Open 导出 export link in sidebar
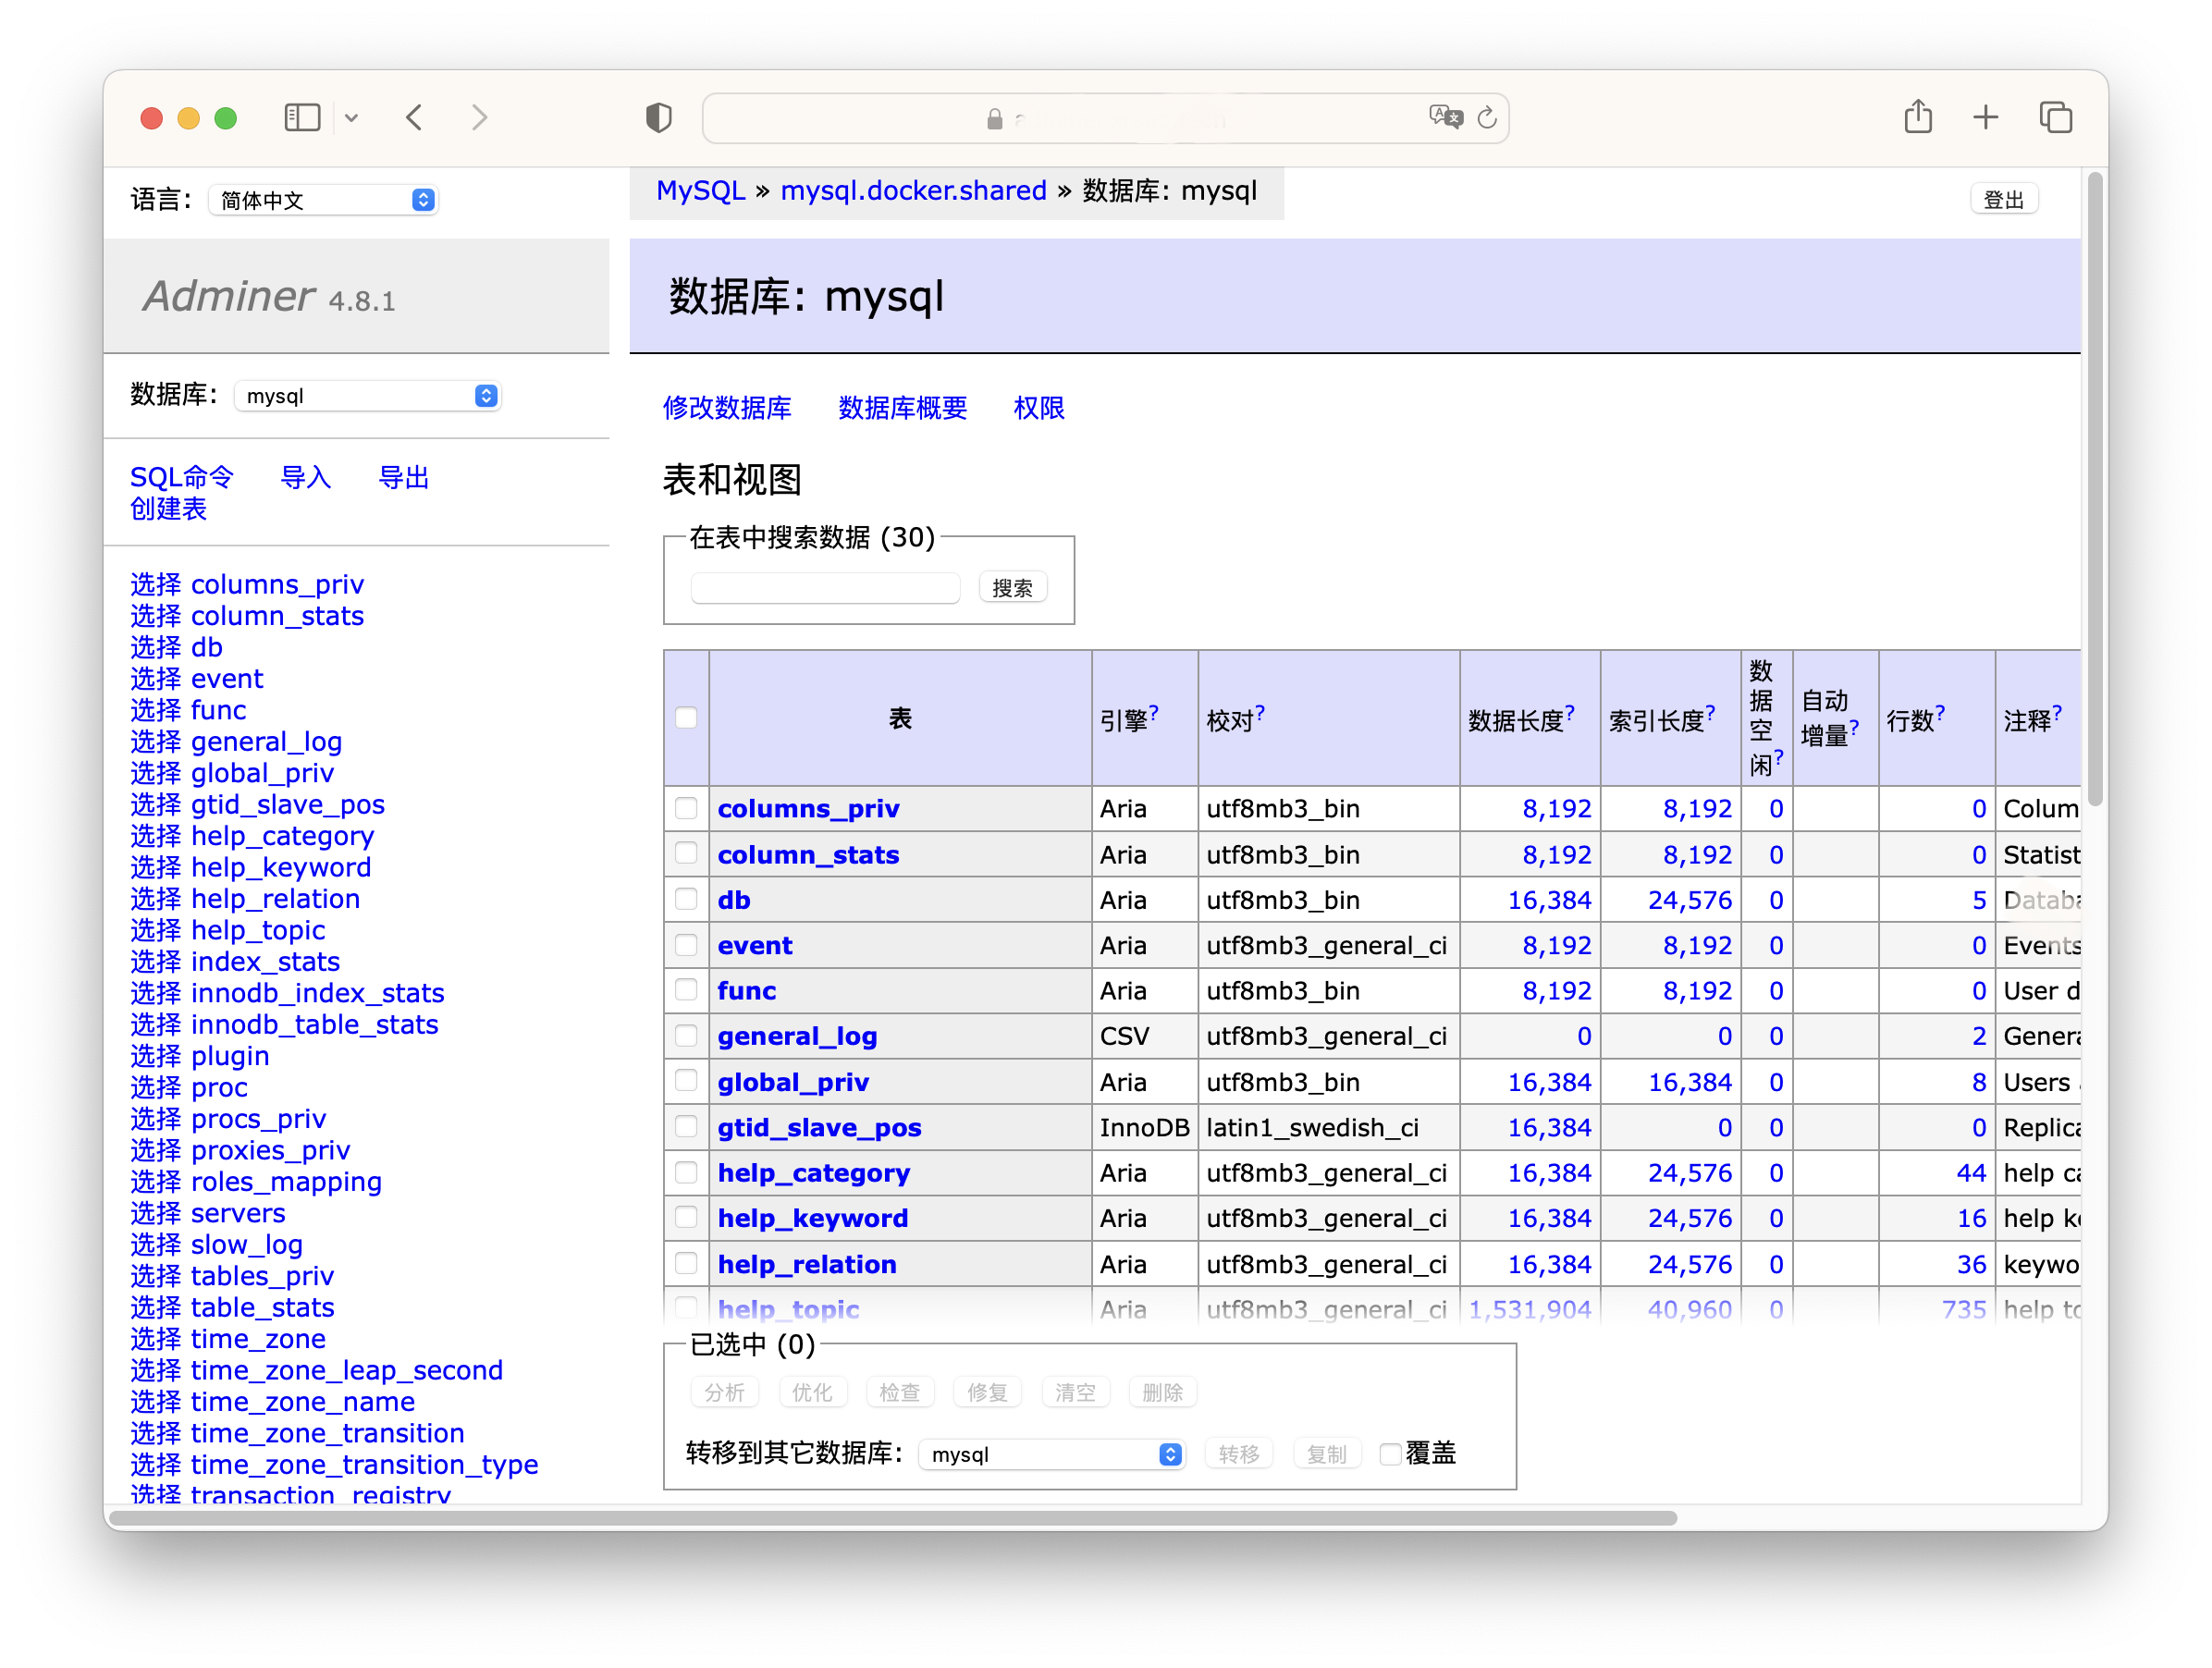 (x=403, y=477)
